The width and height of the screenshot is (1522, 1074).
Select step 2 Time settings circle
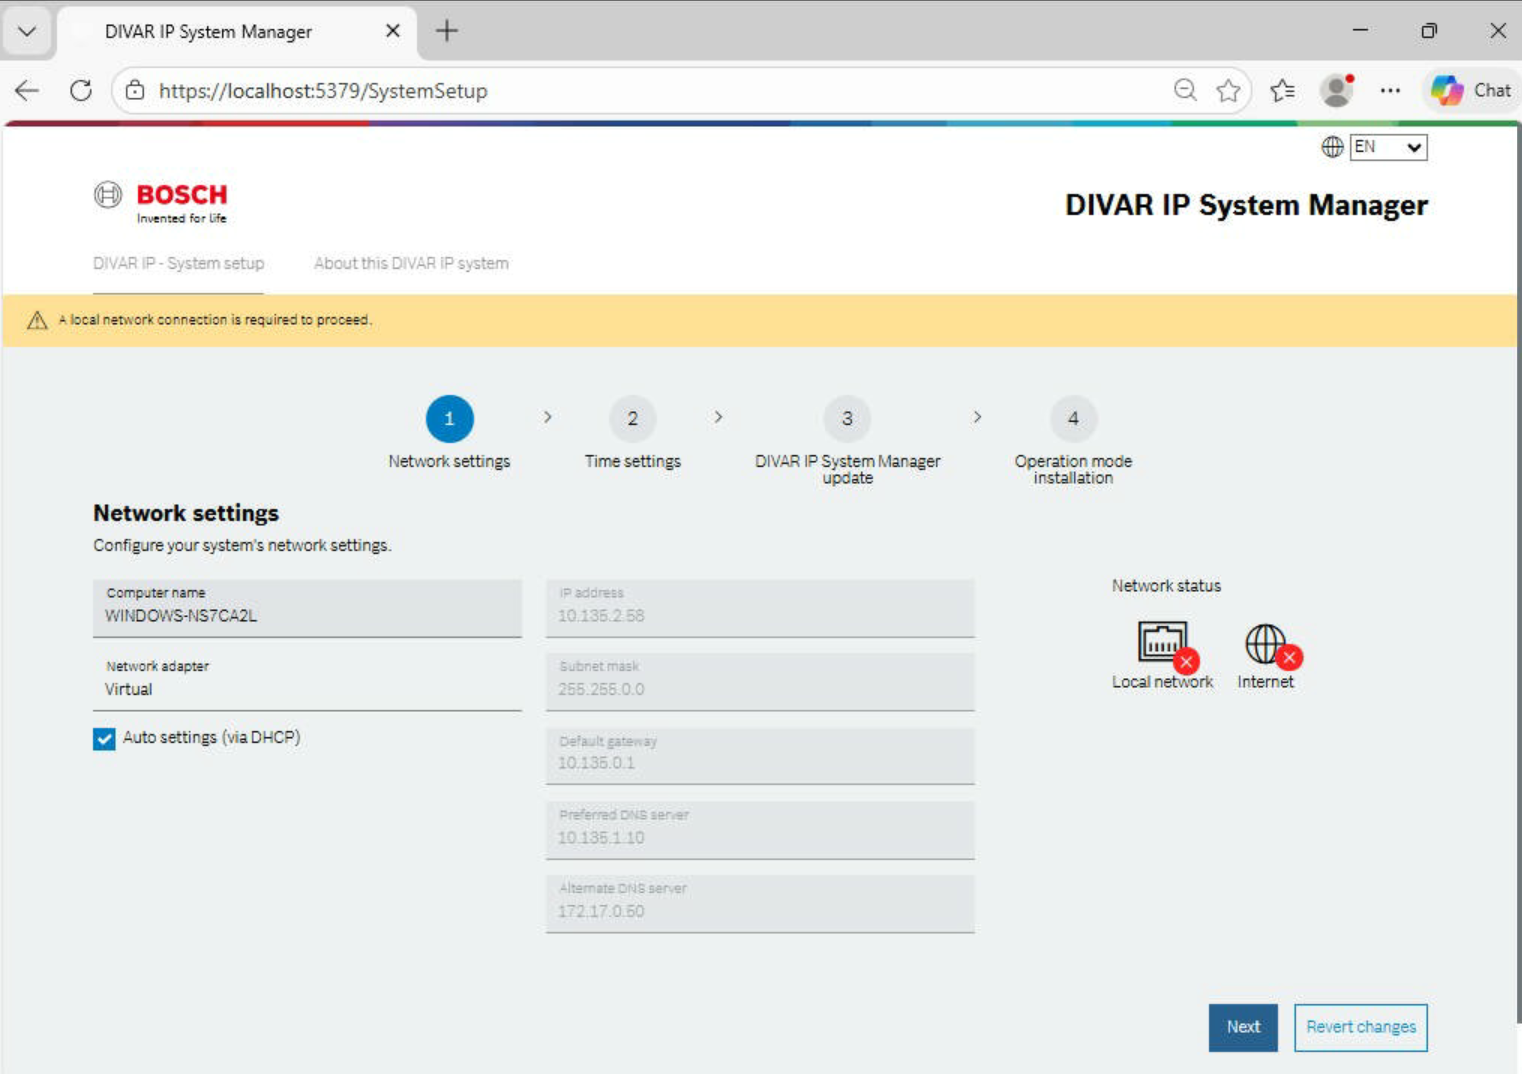[632, 419]
